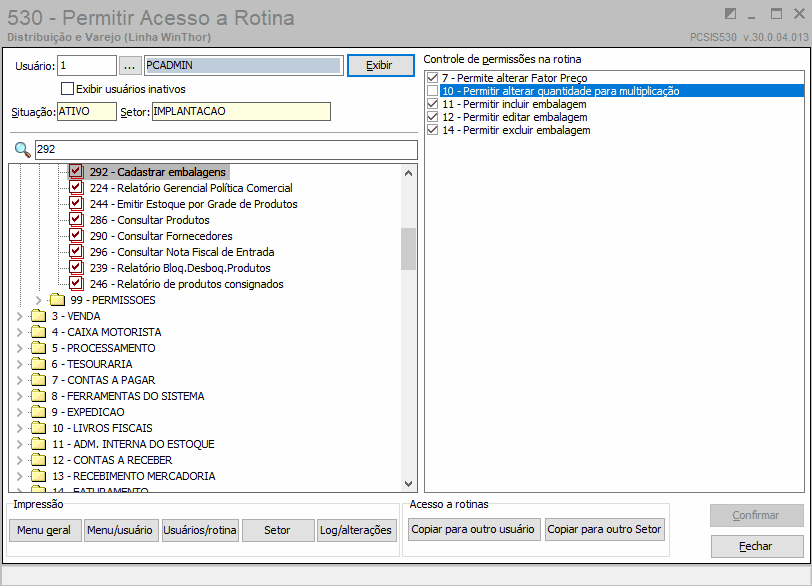
Task: Click the tree scrollbar thumb
Action: [x=408, y=249]
